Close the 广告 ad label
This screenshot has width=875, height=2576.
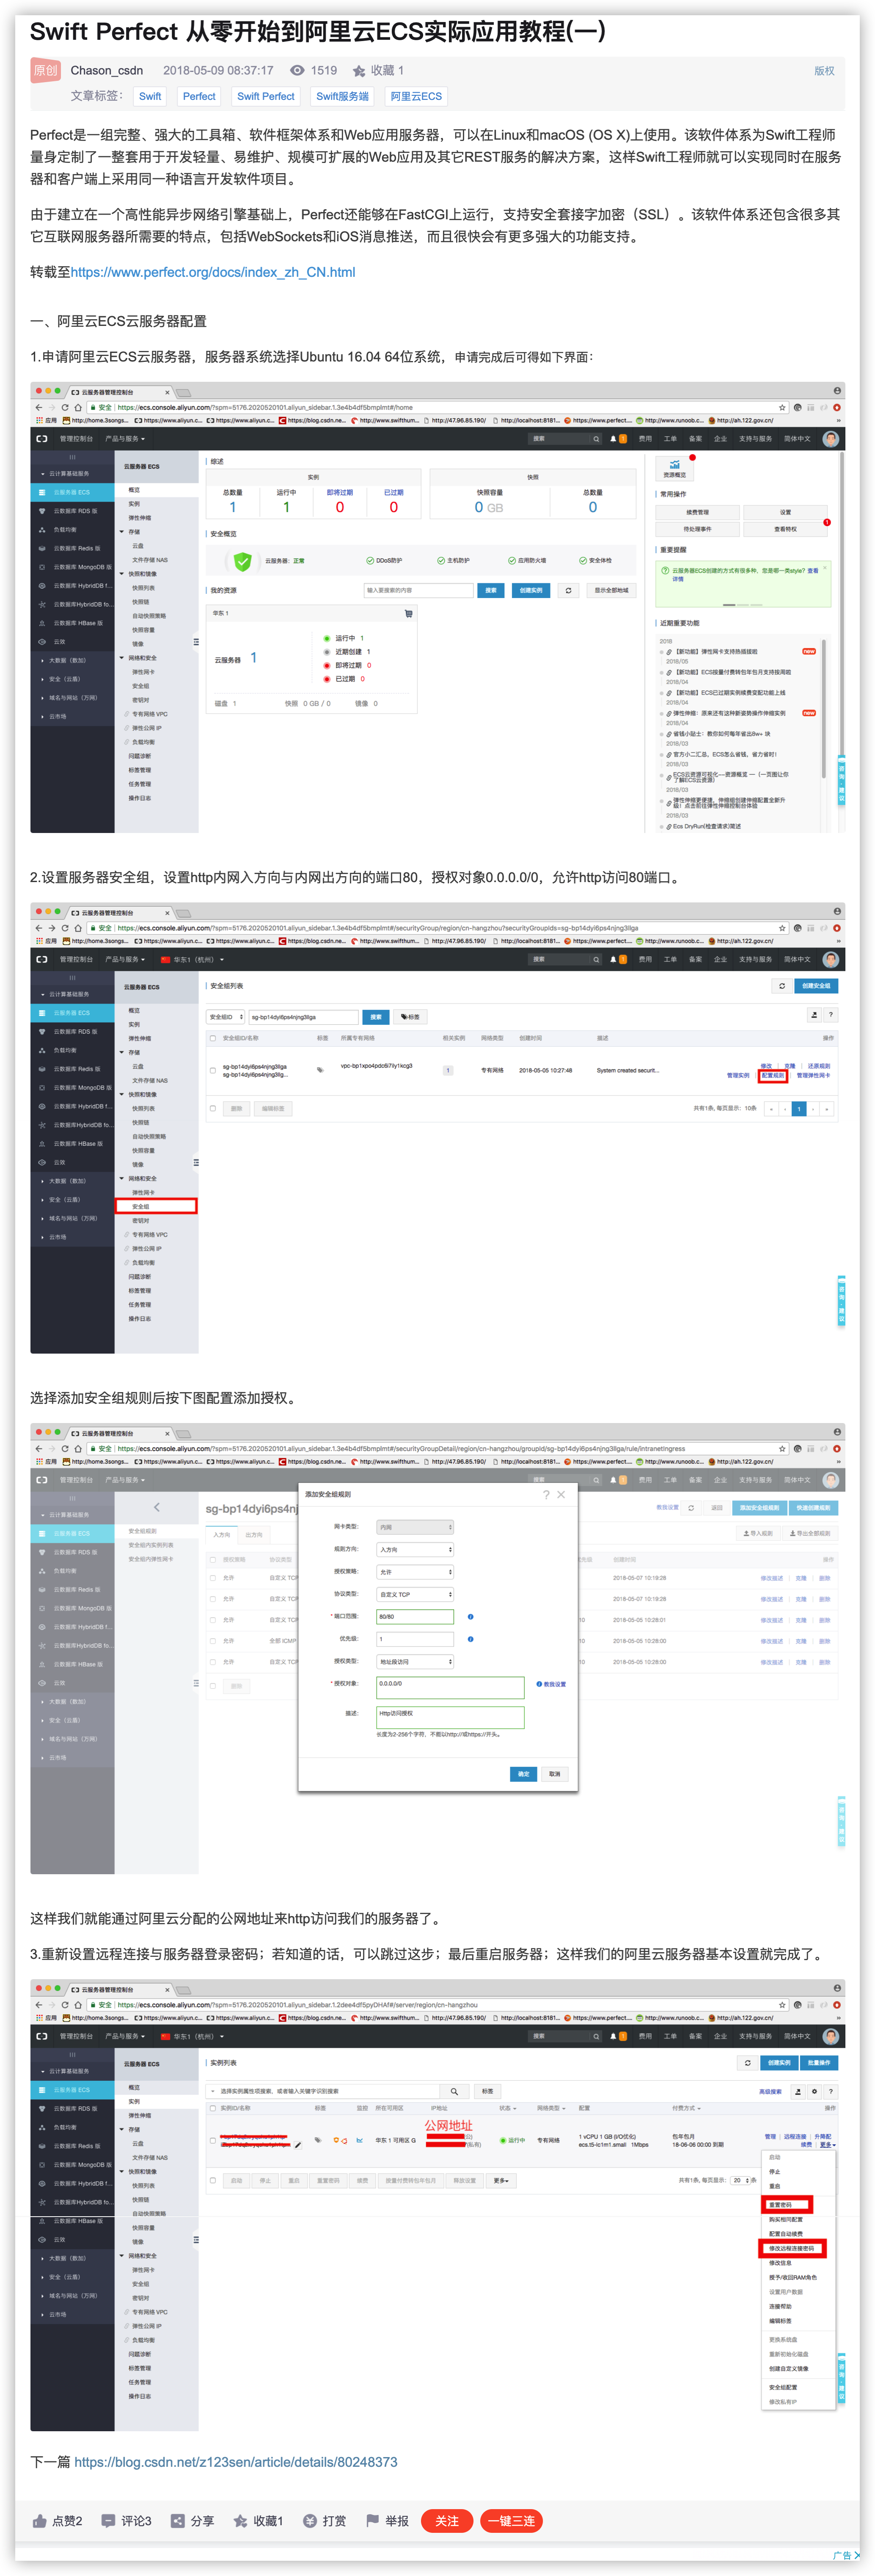click(x=857, y=2555)
